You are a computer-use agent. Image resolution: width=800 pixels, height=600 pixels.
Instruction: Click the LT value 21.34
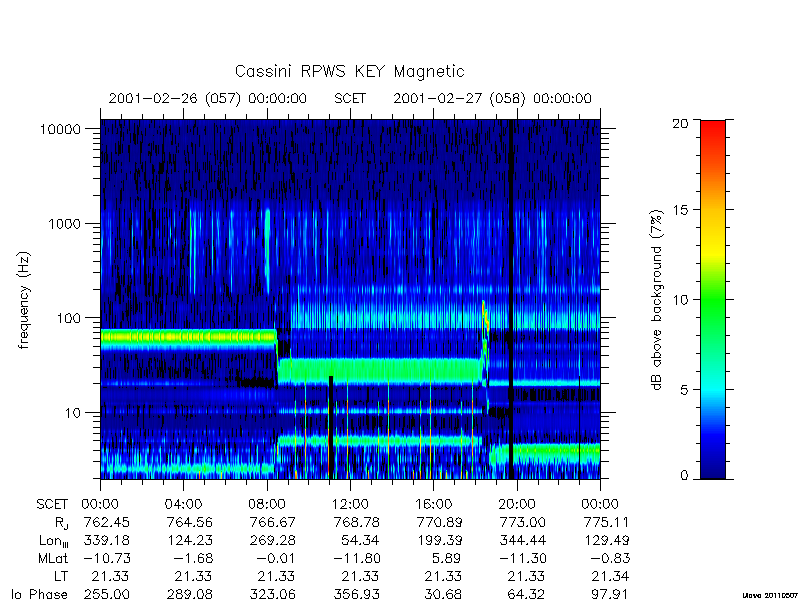(x=610, y=577)
